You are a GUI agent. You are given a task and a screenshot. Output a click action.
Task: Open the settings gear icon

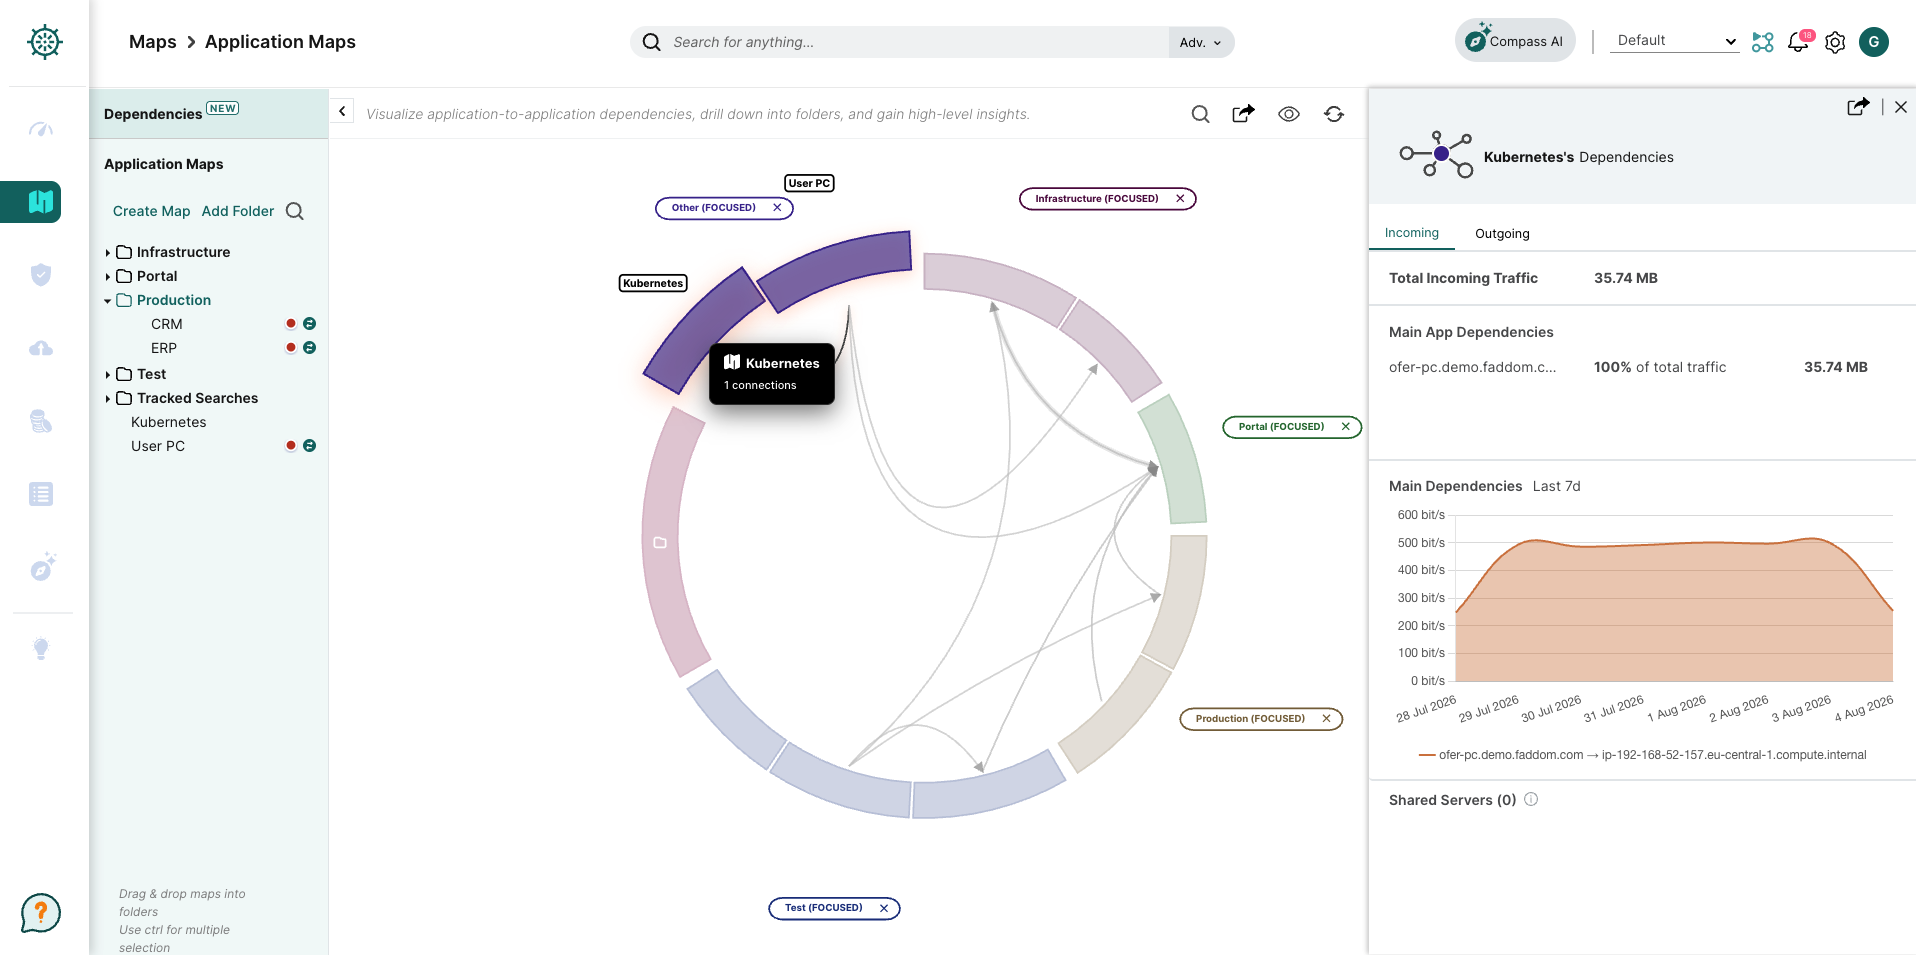point(1835,42)
